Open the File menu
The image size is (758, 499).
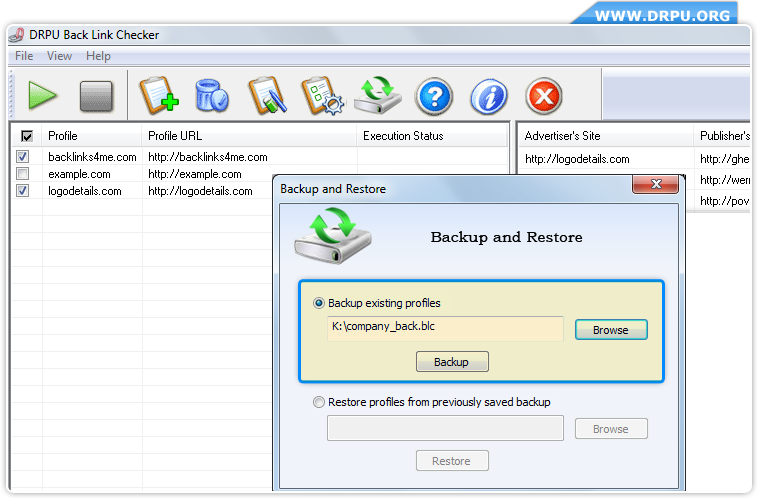click(24, 56)
